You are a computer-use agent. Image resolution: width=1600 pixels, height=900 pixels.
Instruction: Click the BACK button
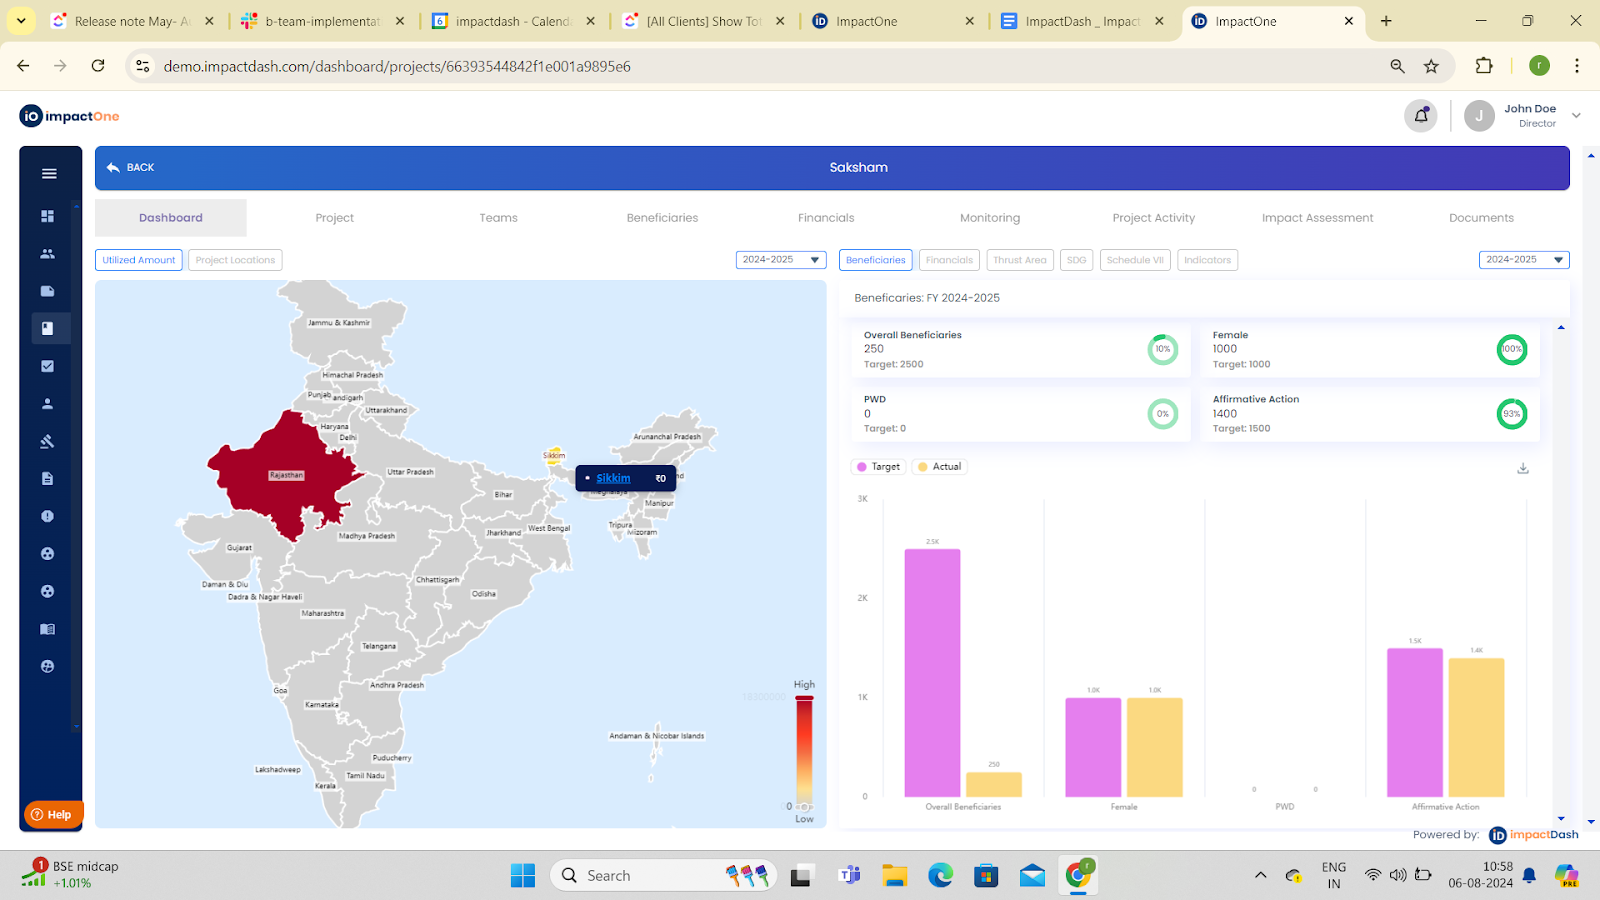(131, 168)
